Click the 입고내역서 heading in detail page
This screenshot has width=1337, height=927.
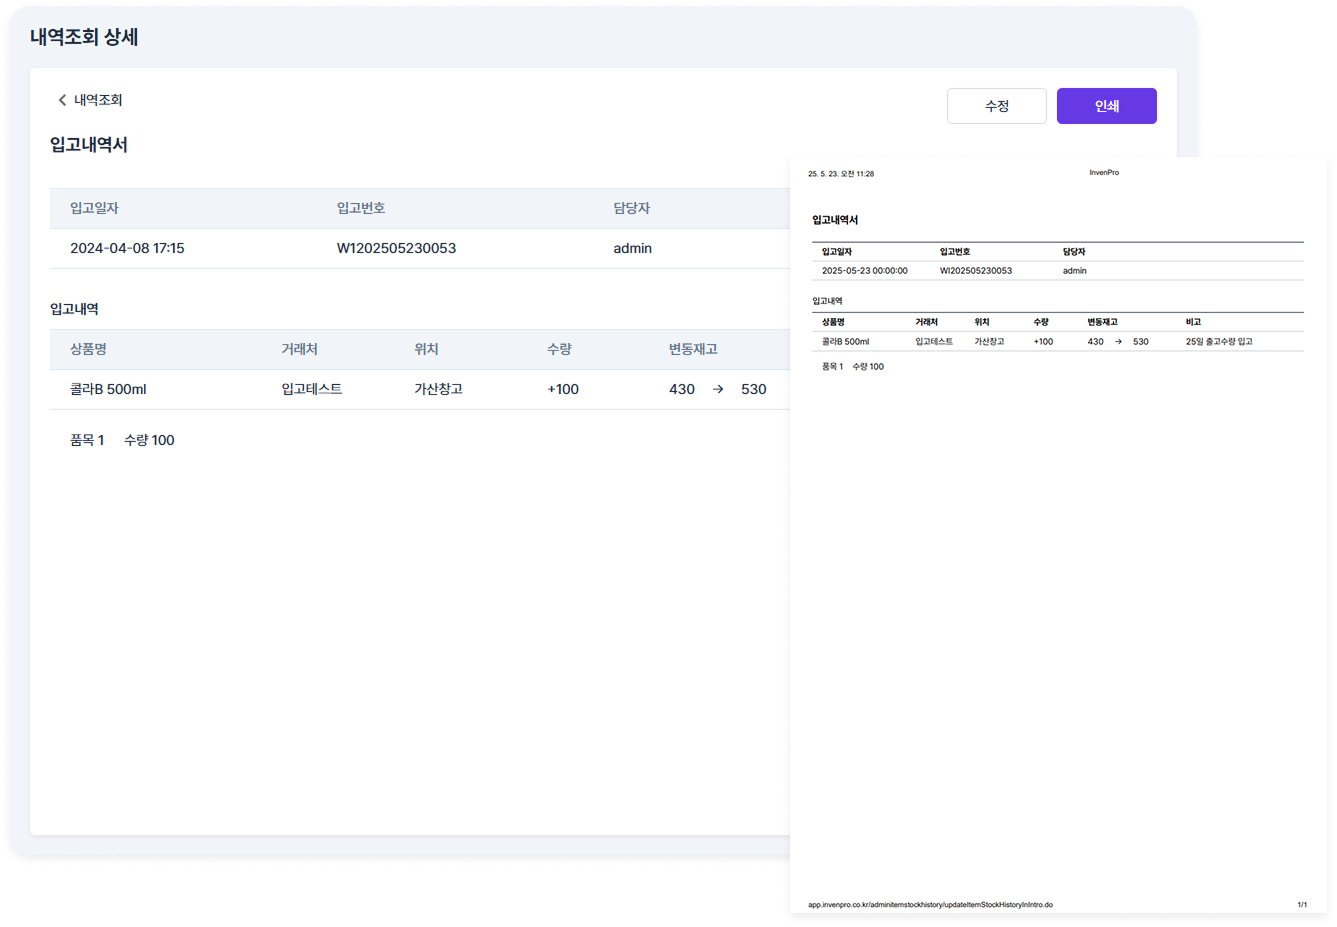point(89,145)
